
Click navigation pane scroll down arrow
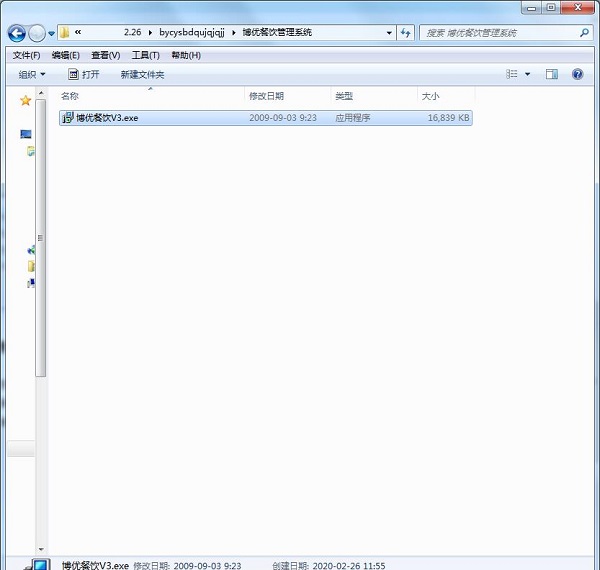click(41, 549)
